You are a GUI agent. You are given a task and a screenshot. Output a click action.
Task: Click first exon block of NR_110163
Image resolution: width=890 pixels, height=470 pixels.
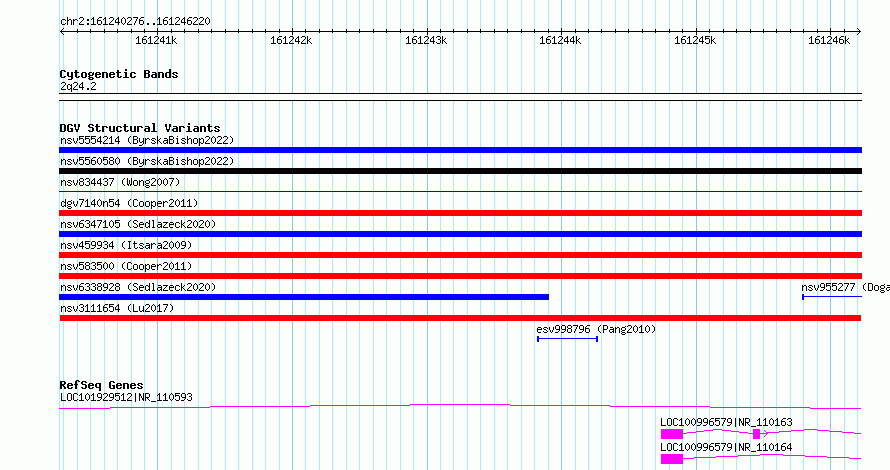click(672, 434)
